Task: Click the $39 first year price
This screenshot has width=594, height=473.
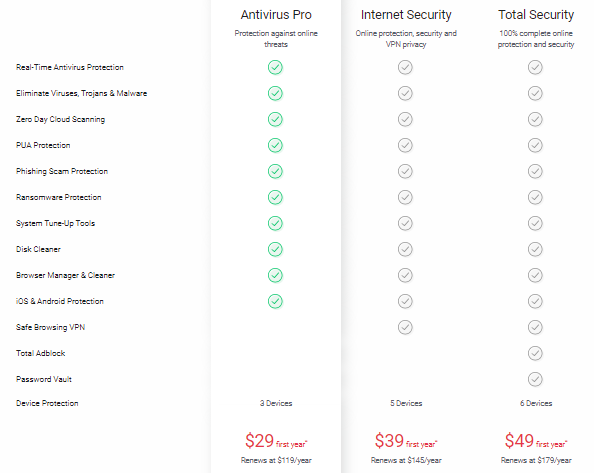Action: (406, 441)
